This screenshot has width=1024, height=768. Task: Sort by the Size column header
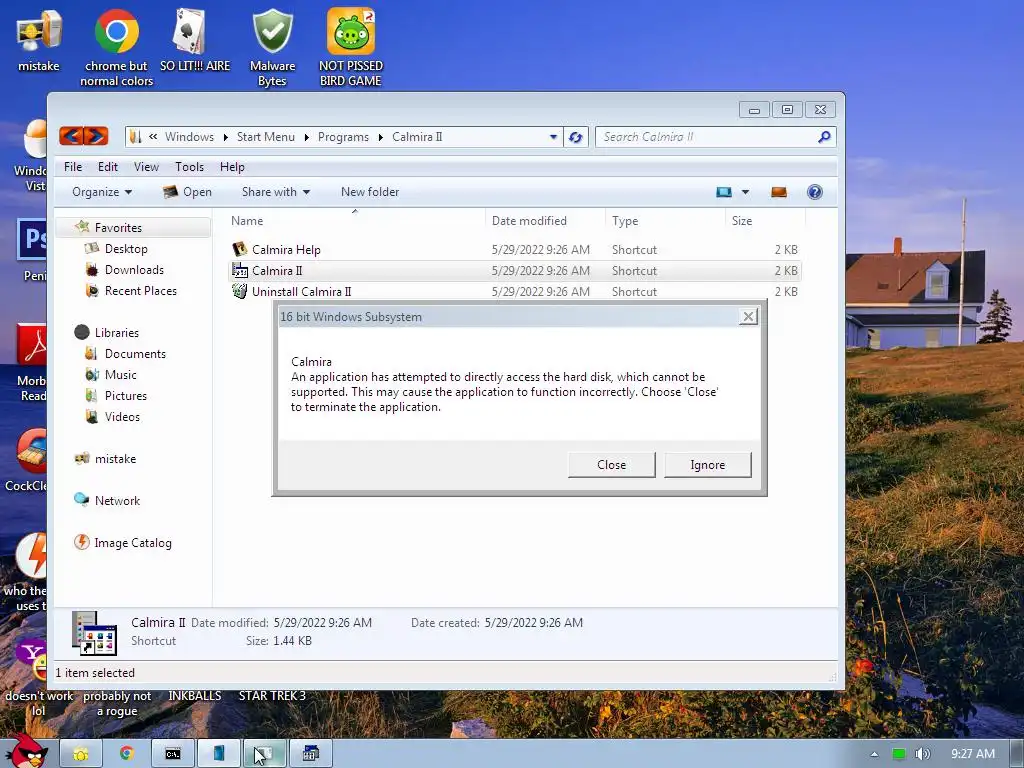point(742,220)
